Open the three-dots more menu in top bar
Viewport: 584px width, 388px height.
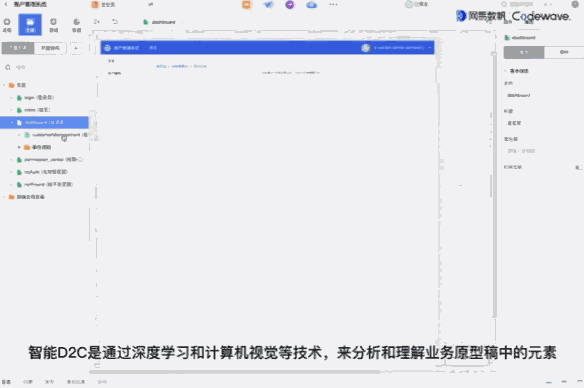click(333, 4)
